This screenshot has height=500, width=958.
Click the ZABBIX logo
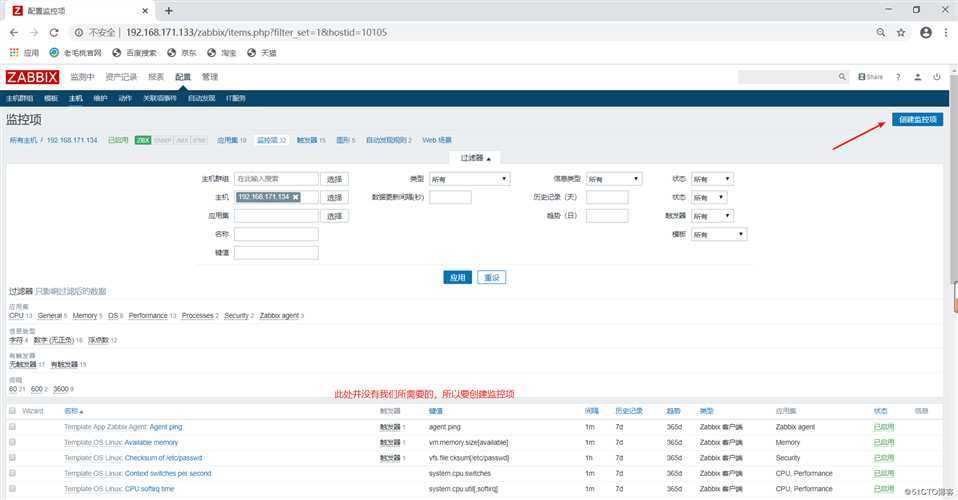tap(32, 77)
